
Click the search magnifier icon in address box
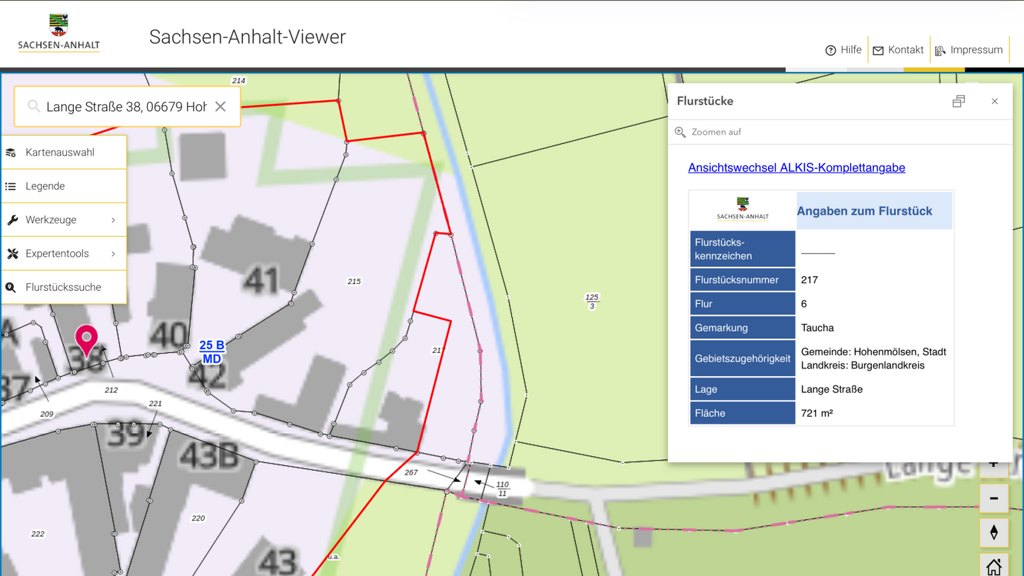click(x=34, y=107)
